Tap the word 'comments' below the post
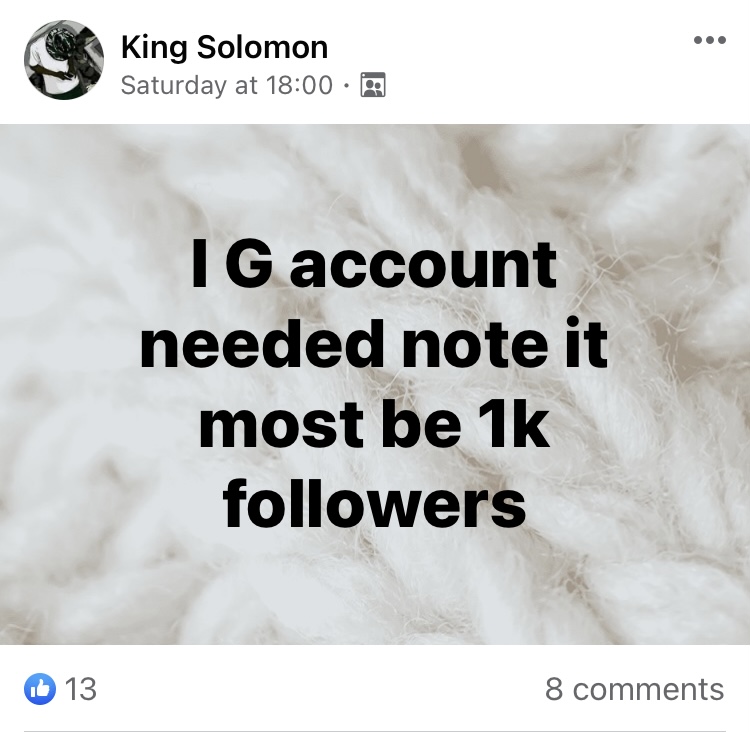This screenshot has height=732, width=750. pyautogui.click(x=648, y=689)
